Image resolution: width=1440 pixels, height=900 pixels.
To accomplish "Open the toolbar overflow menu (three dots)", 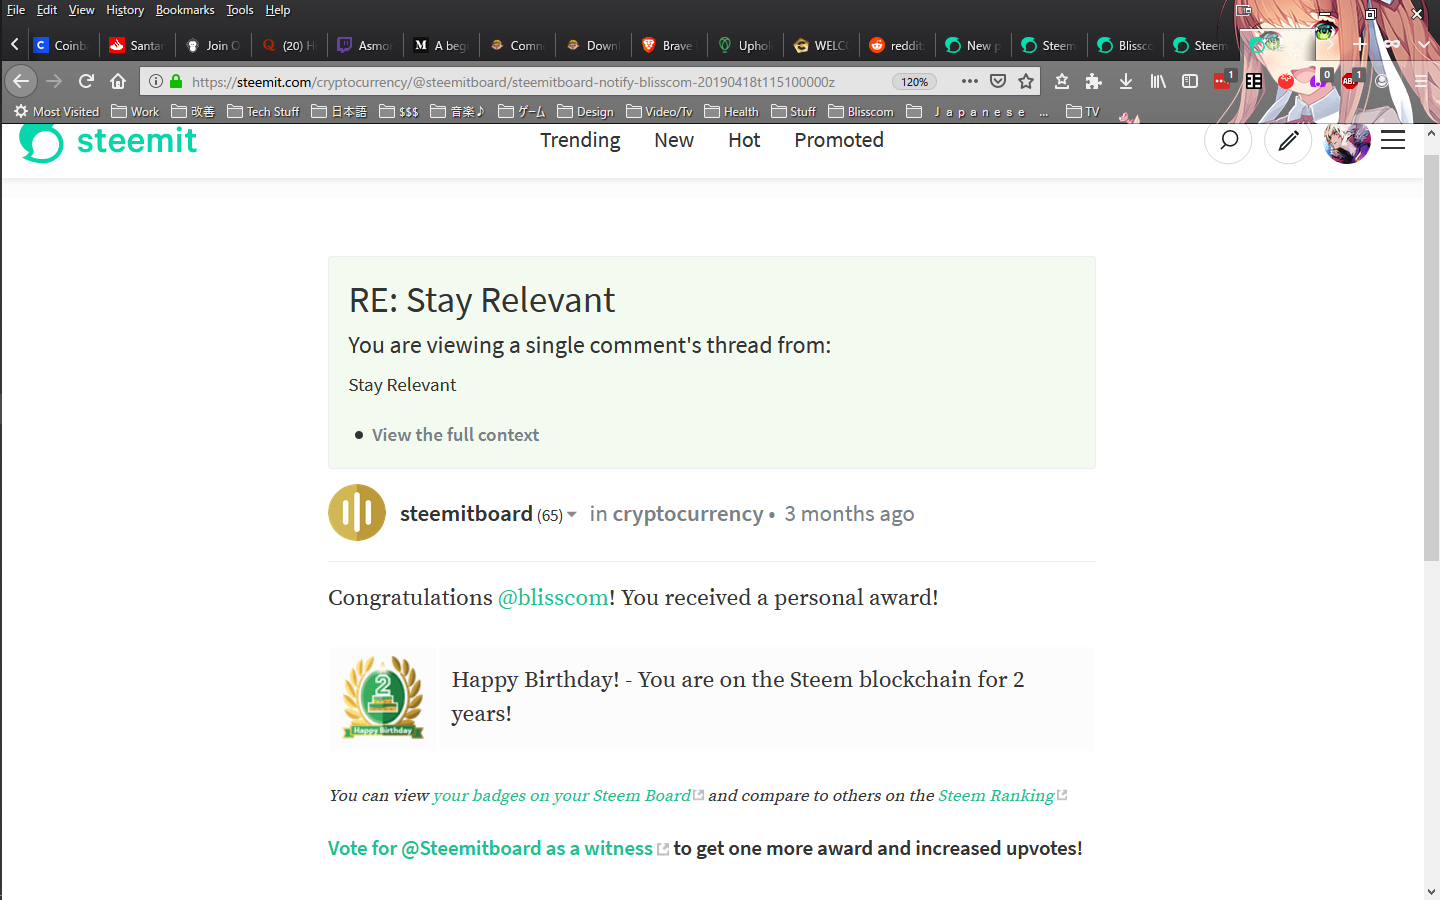I will [969, 82].
